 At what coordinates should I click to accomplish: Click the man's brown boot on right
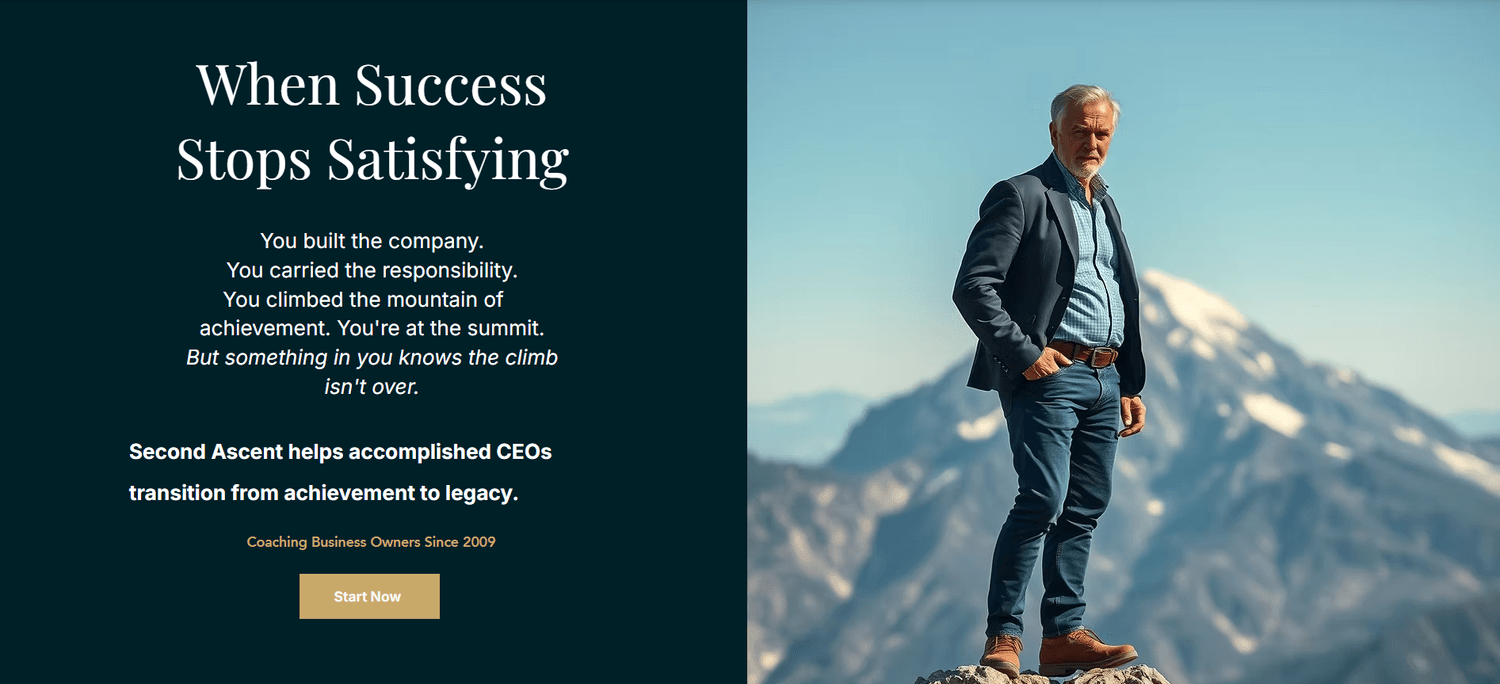(1085, 651)
